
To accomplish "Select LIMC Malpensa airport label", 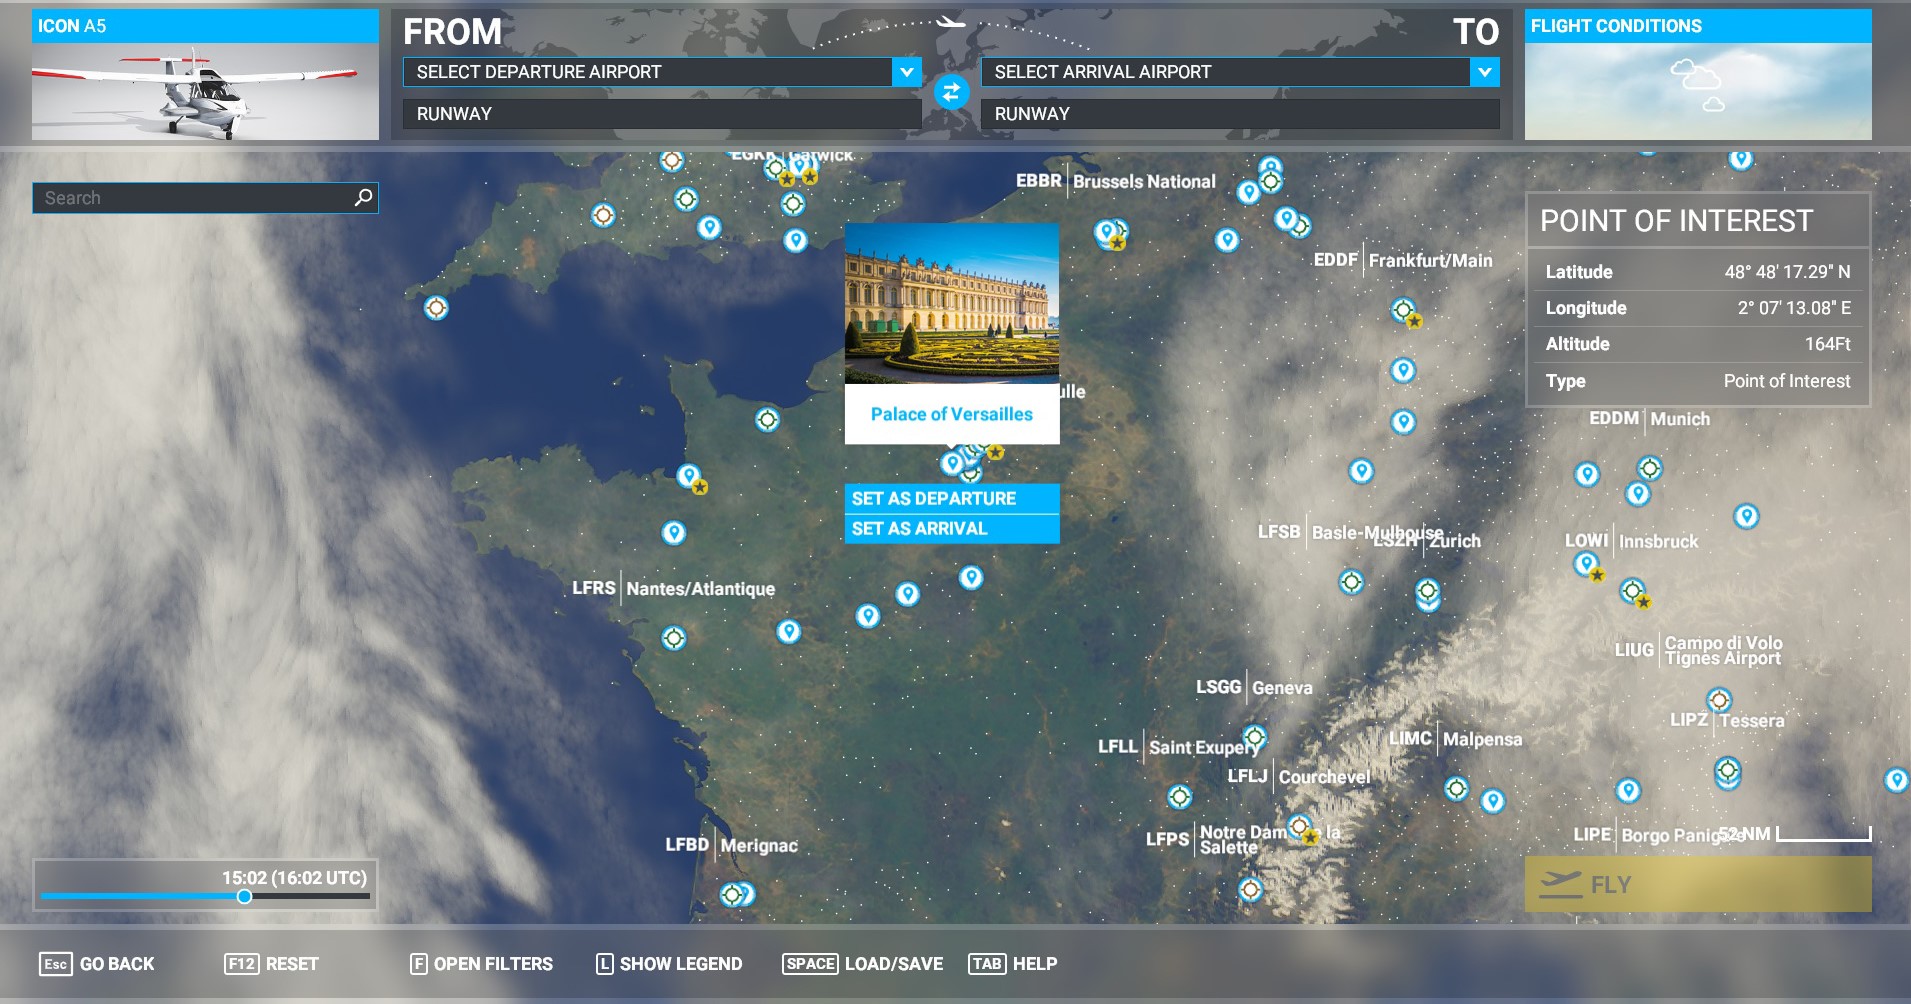I will [1455, 739].
